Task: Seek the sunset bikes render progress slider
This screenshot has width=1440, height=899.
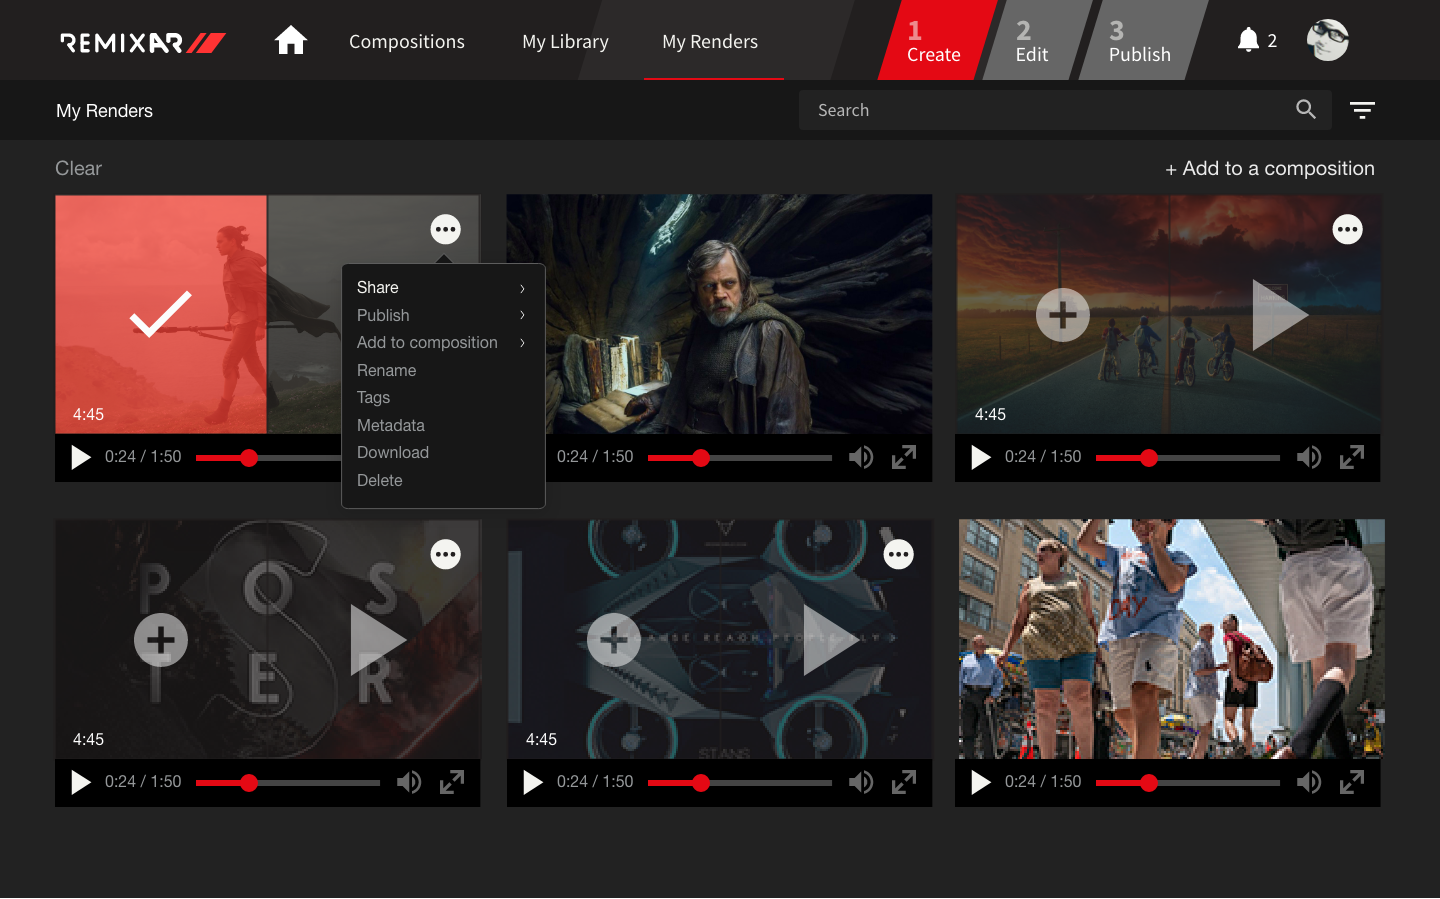Action: [x=1188, y=458]
